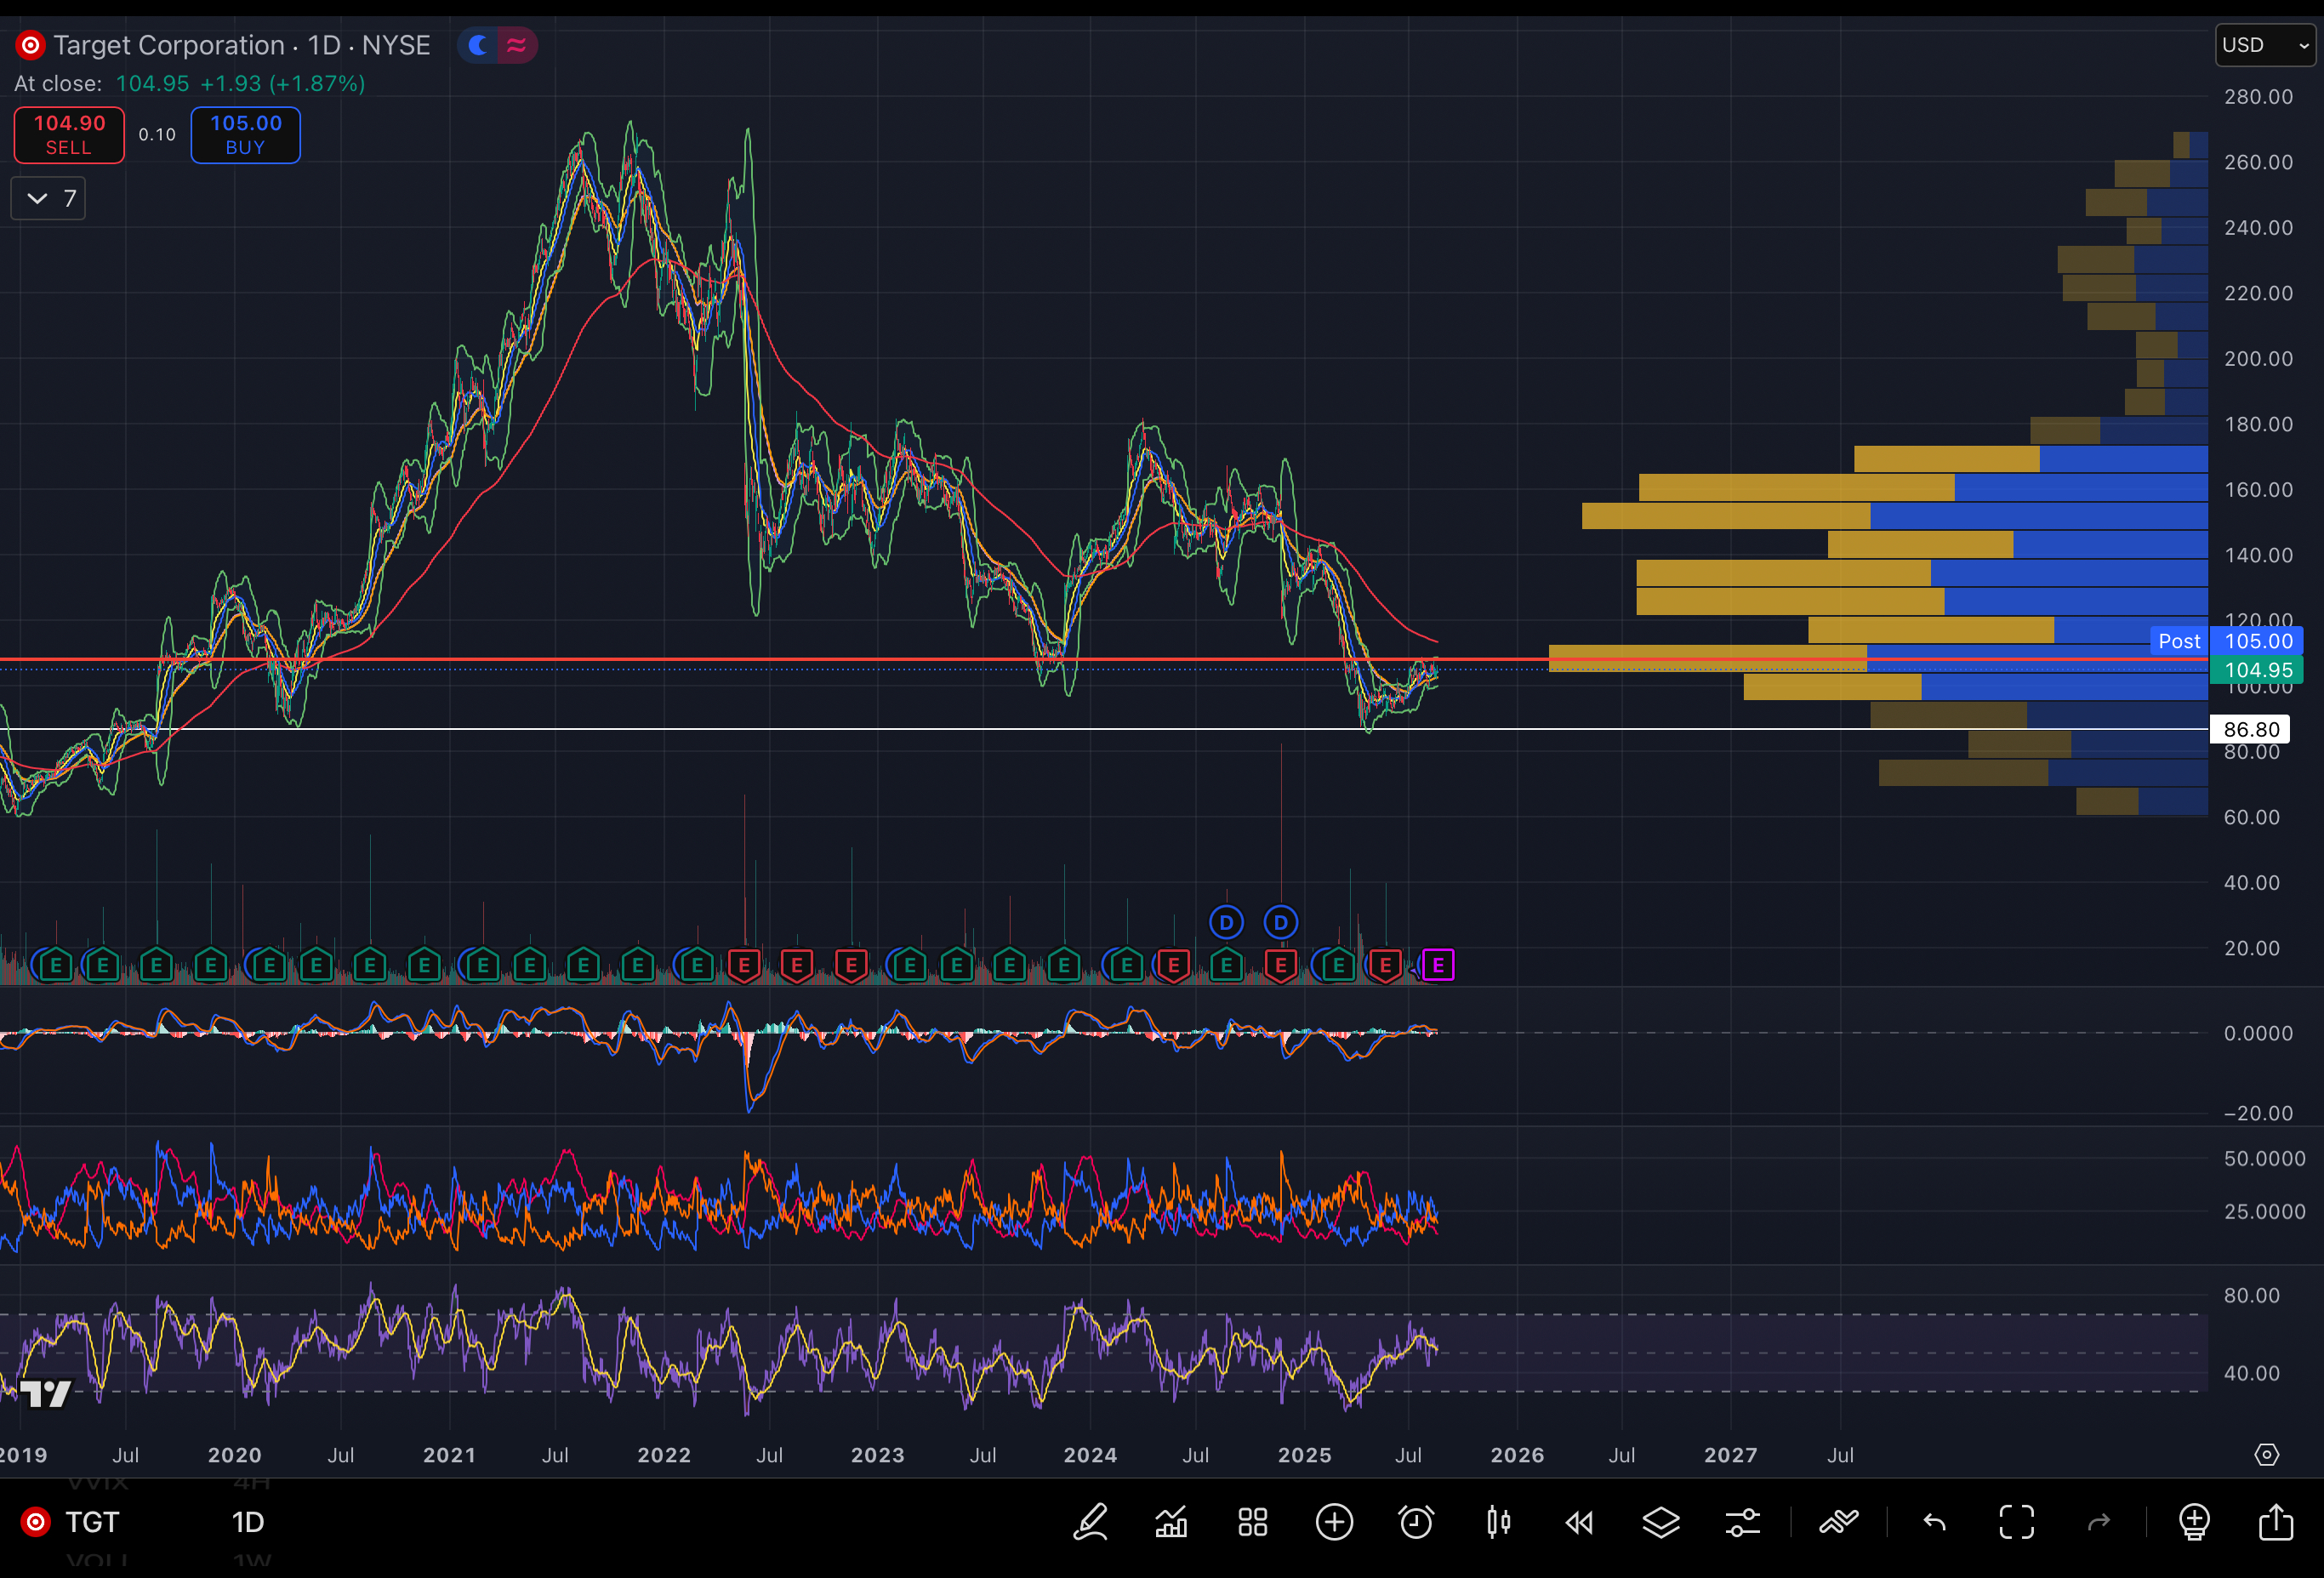Click the purple upcoming earnings E marker
Image resolution: width=2324 pixels, height=1578 pixels.
[1438, 965]
